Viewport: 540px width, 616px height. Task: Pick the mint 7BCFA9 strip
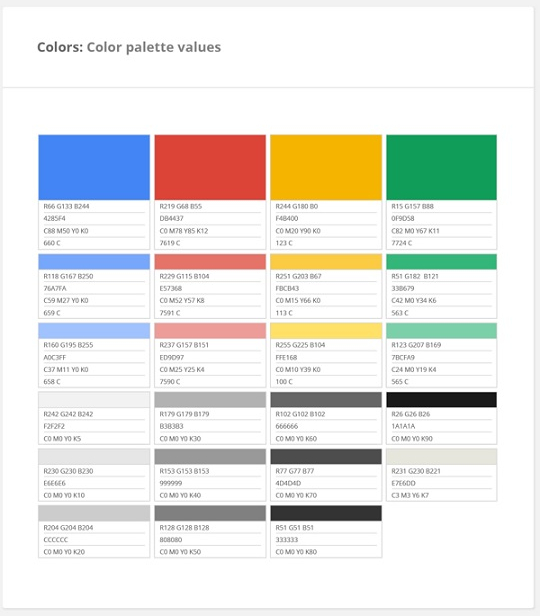pos(441,331)
